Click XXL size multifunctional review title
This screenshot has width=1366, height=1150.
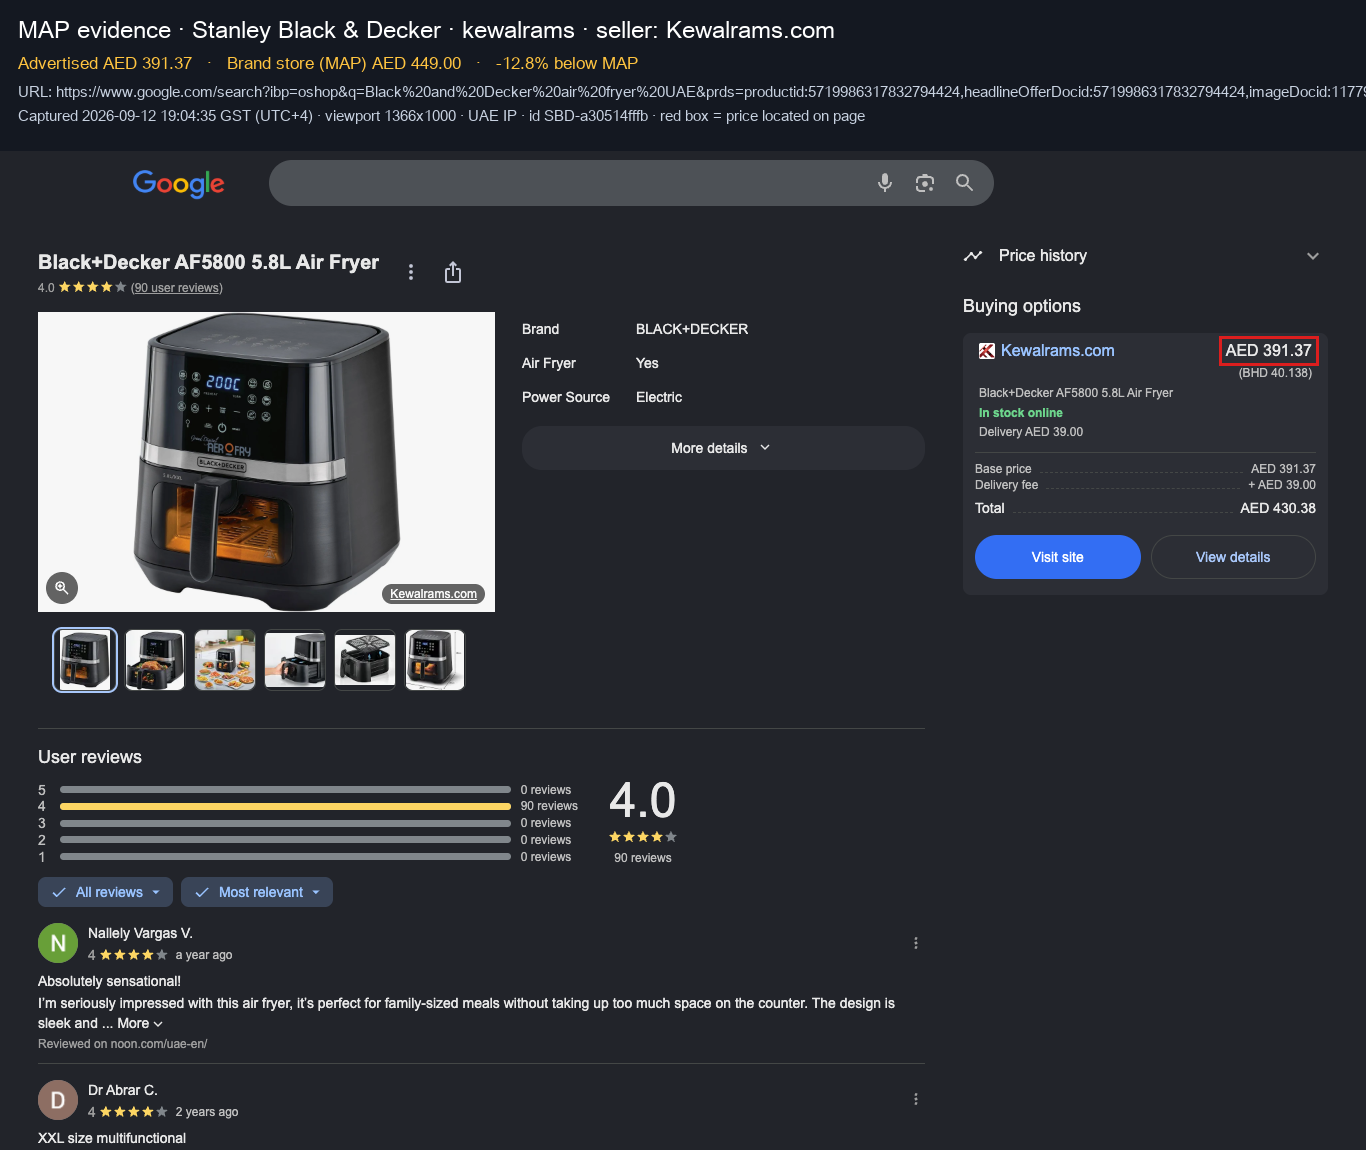pos(112,1138)
